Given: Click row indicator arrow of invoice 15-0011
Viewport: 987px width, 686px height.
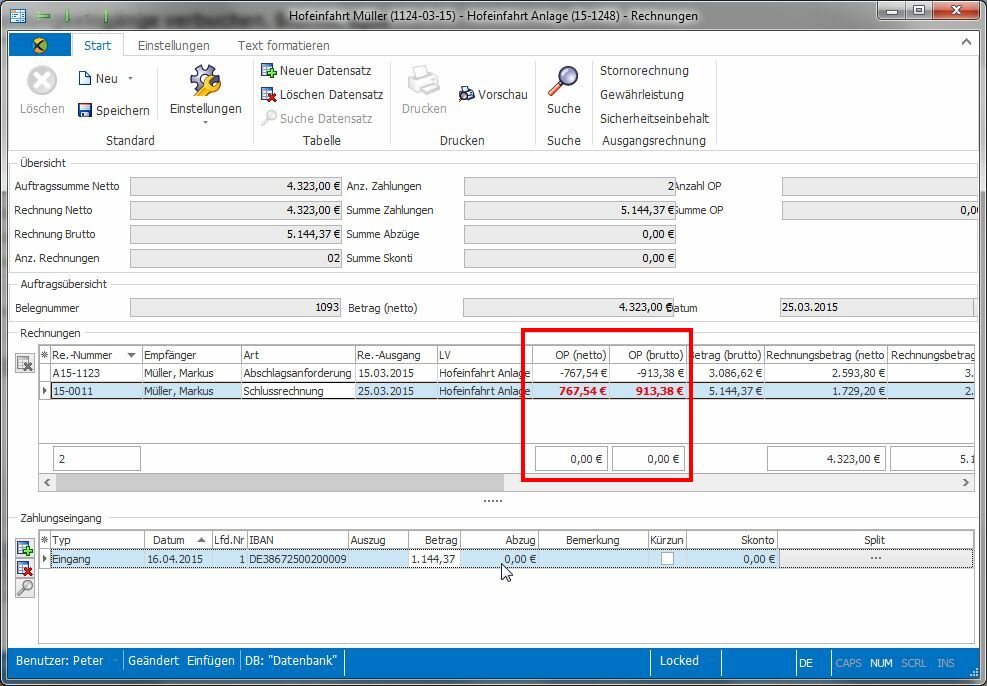Looking at the screenshot, I should (44, 391).
